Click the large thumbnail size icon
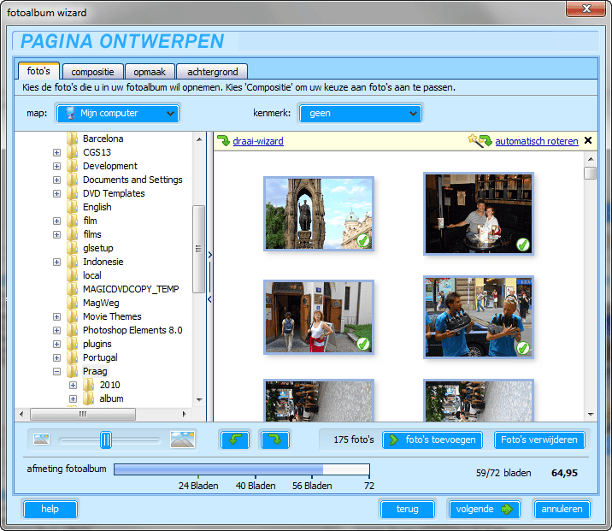Viewport: 612px width, 531px height. (x=182, y=439)
